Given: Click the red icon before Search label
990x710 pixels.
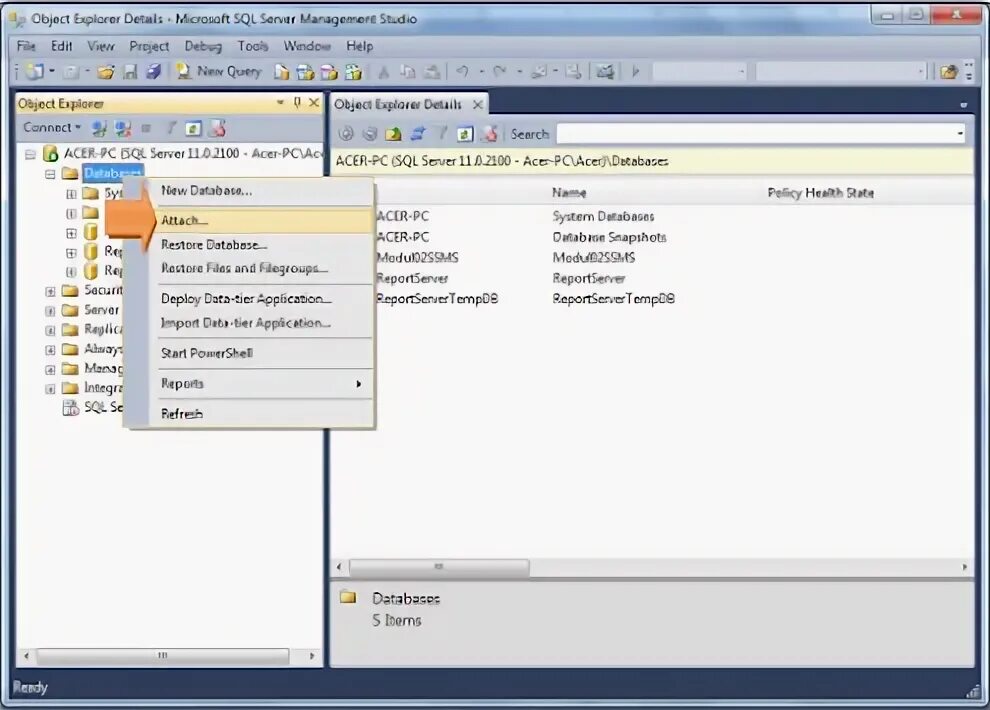Looking at the screenshot, I should coord(489,133).
